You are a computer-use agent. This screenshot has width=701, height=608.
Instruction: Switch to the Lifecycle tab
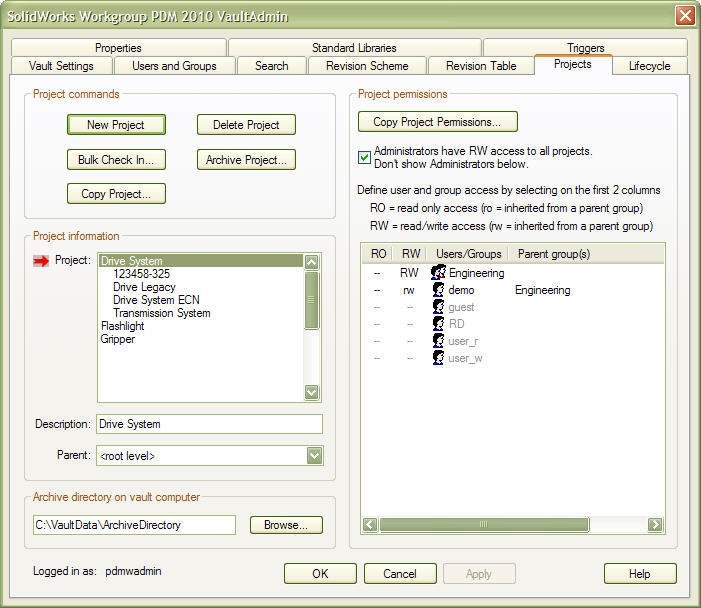[x=650, y=66]
